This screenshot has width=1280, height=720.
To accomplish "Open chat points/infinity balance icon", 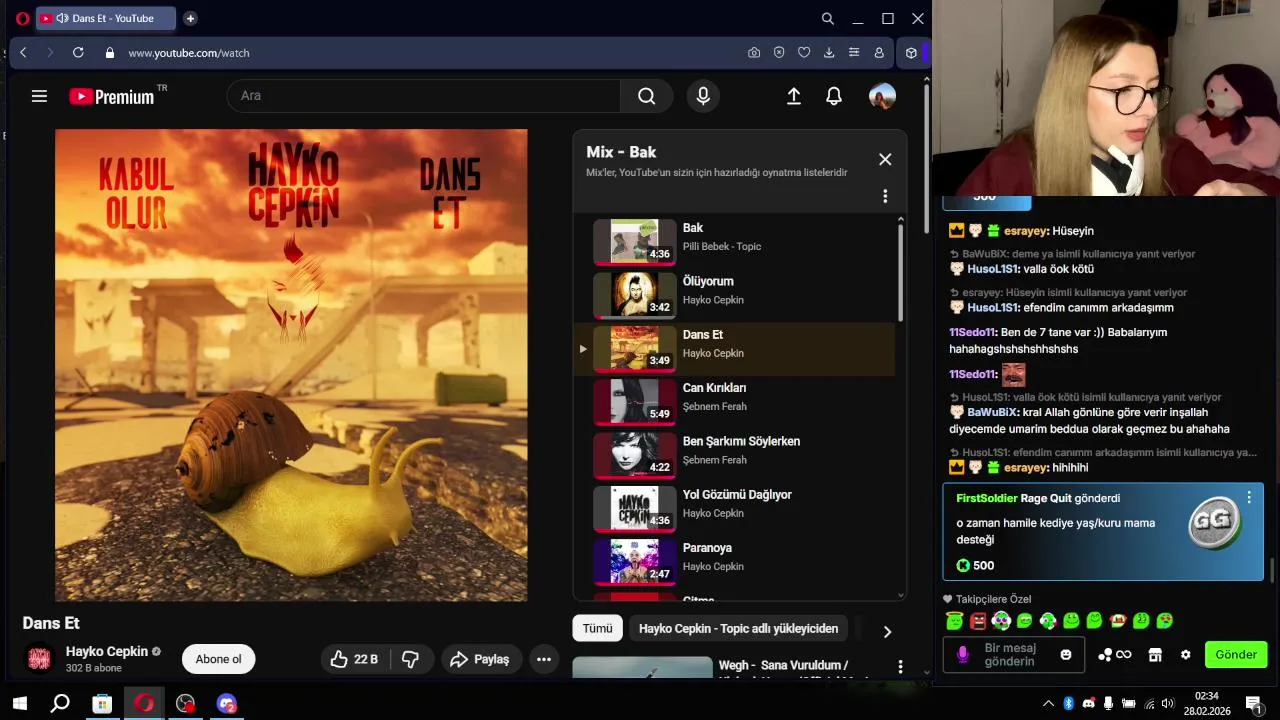I will [1114, 655].
